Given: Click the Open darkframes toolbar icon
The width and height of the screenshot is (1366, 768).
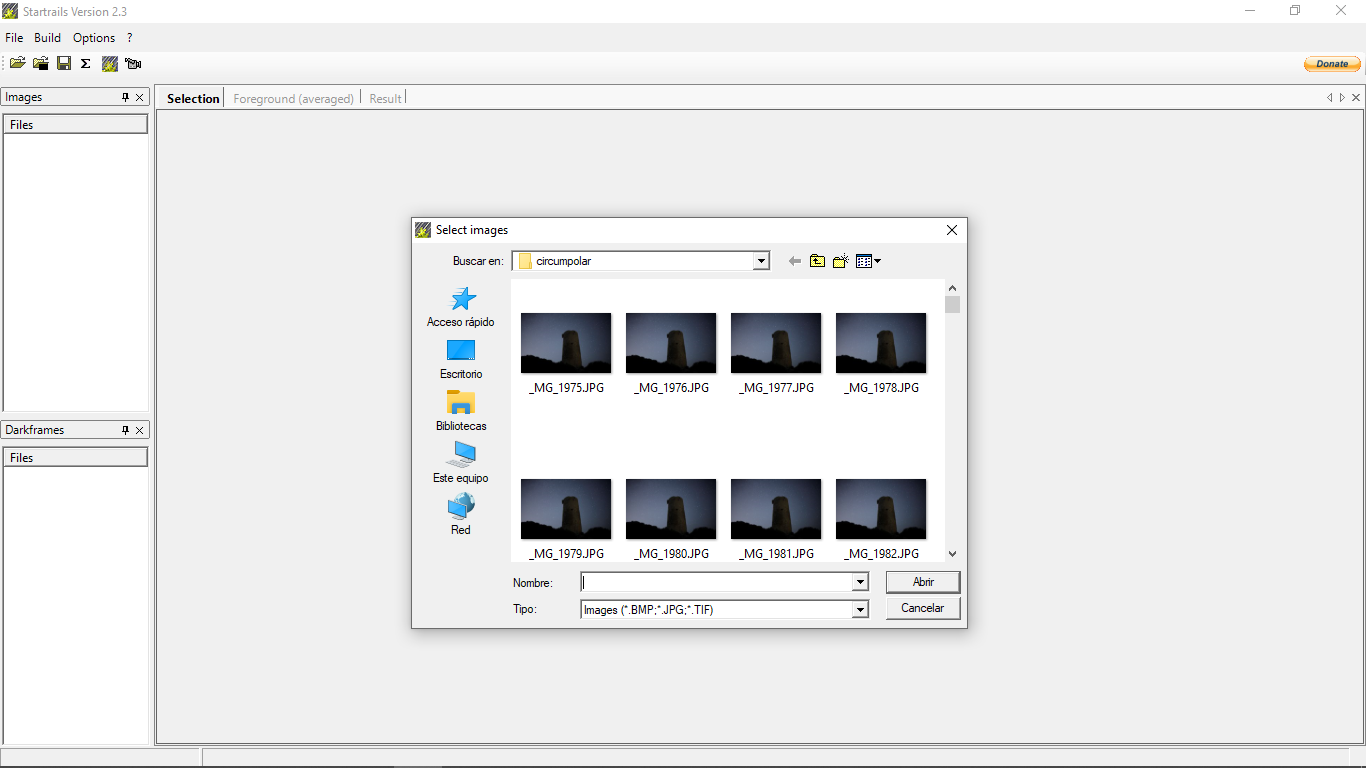Looking at the screenshot, I should click(41, 63).
